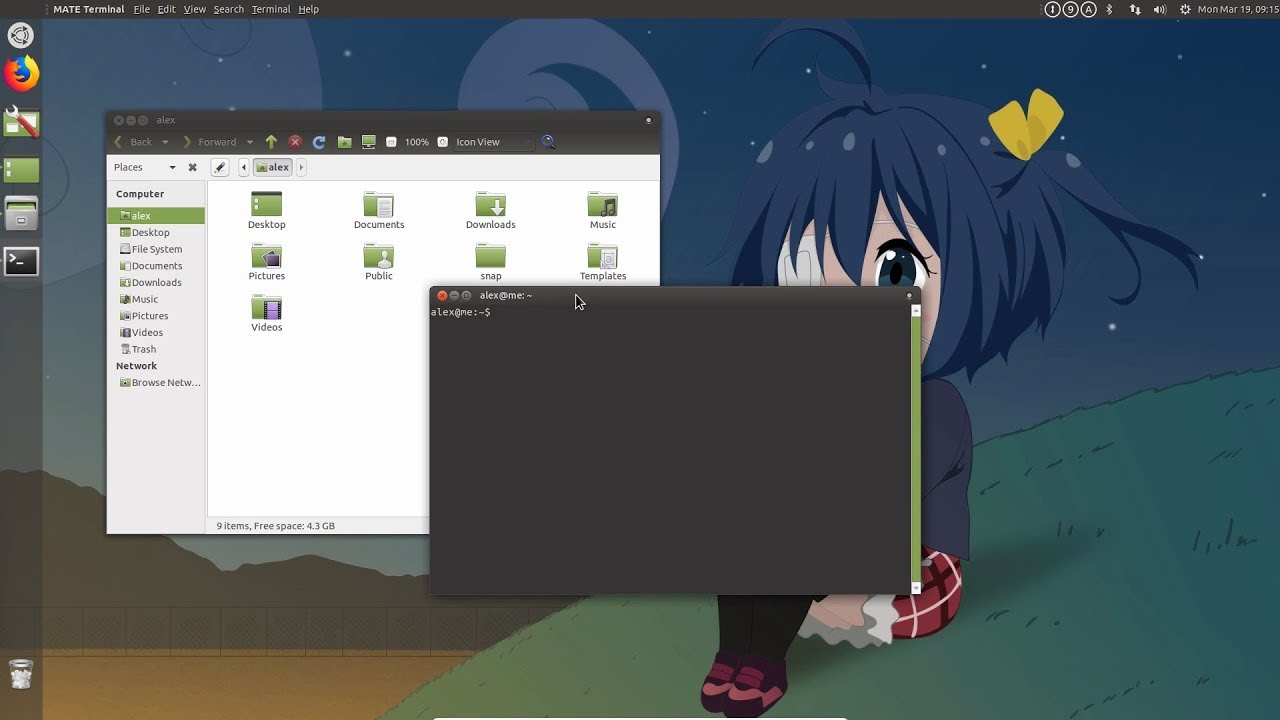Open the Search menu
This screenshot has width=1280, height=720.
[228, 9]
